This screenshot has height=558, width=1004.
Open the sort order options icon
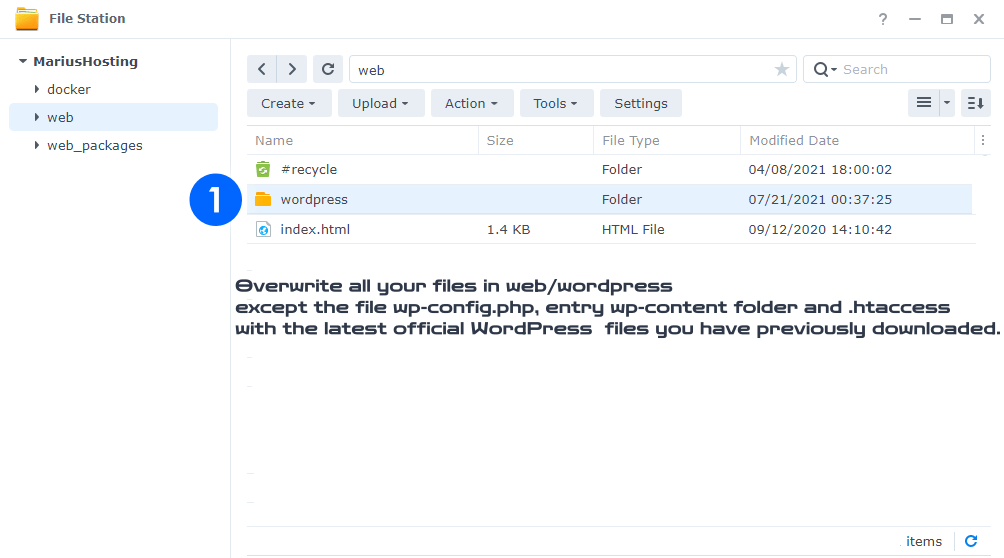click(976, 103)
